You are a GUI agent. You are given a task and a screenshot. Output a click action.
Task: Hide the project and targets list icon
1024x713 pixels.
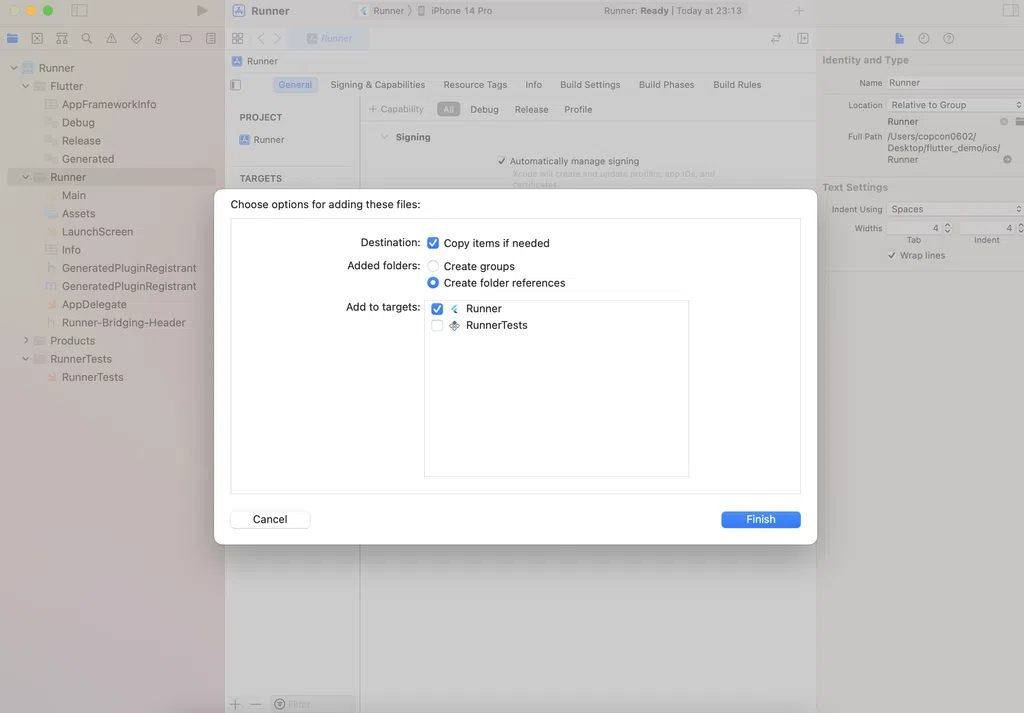236,85
